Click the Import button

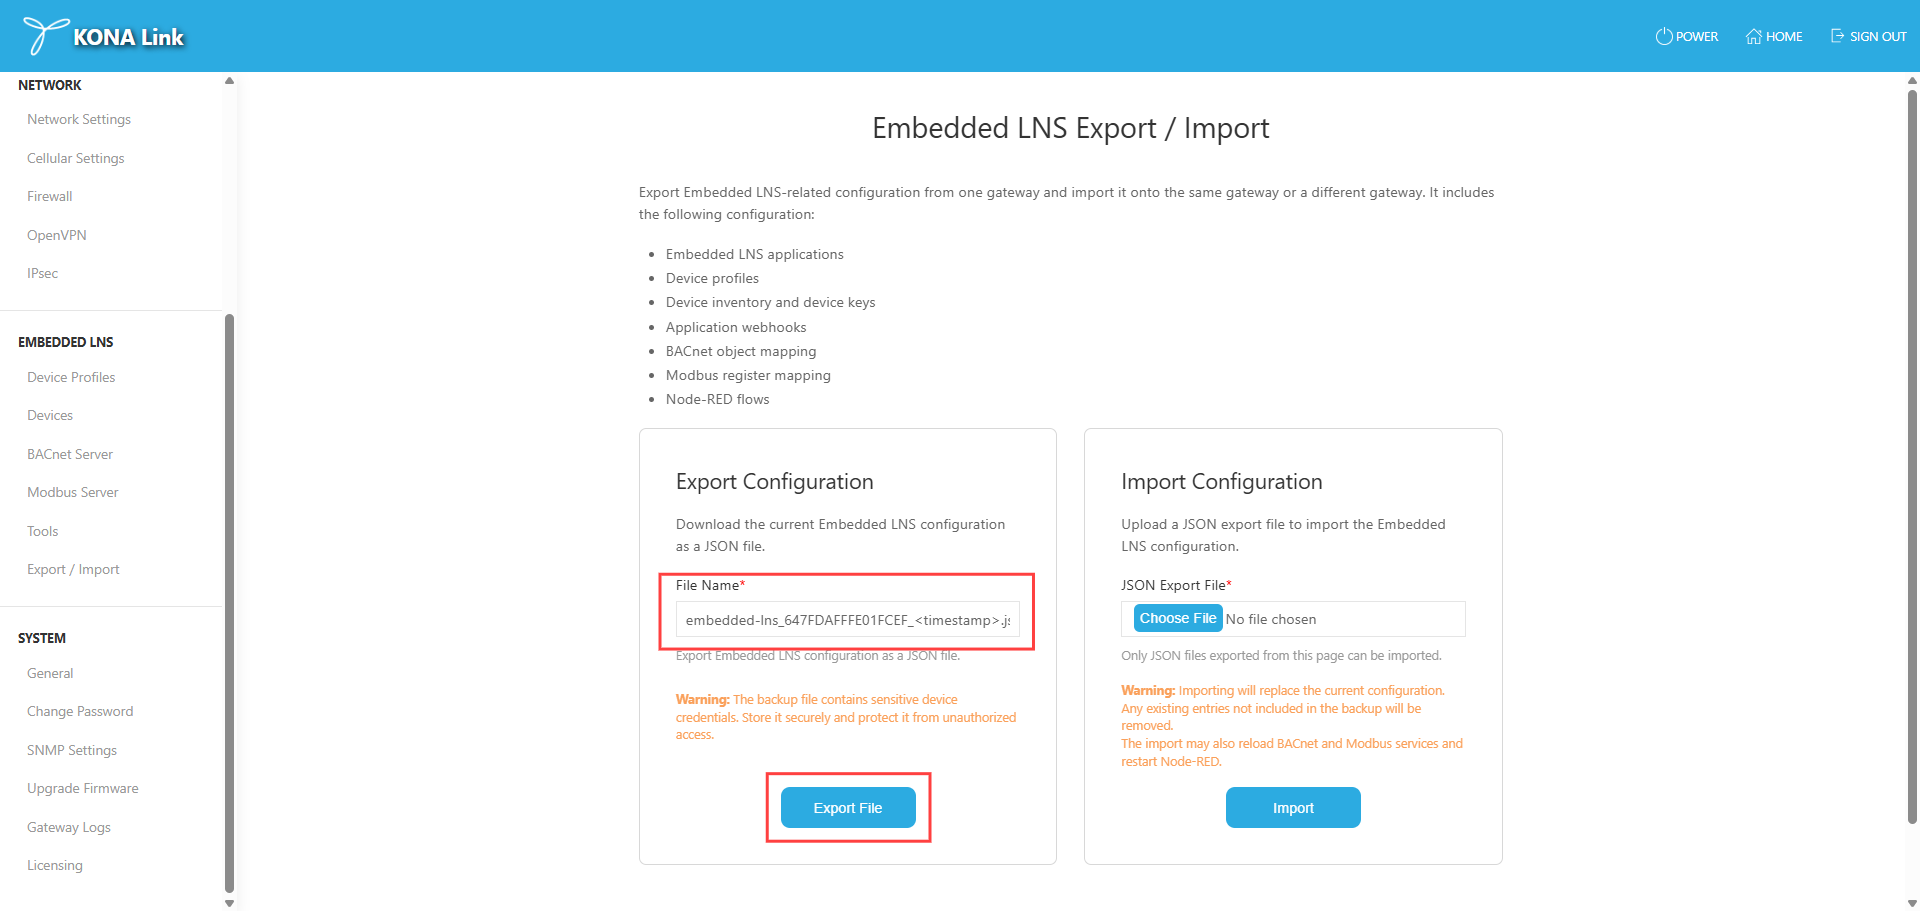[1293, 808]
